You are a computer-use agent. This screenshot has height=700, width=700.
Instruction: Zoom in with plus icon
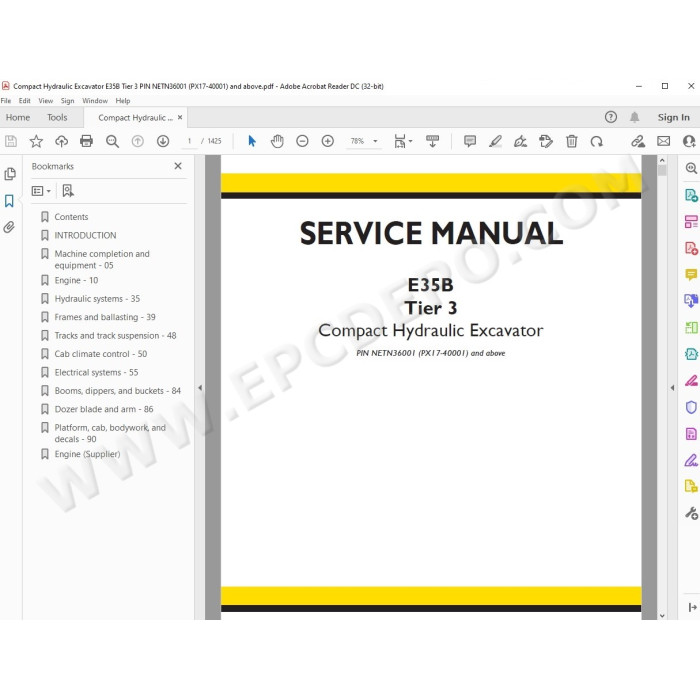(328, 142)
